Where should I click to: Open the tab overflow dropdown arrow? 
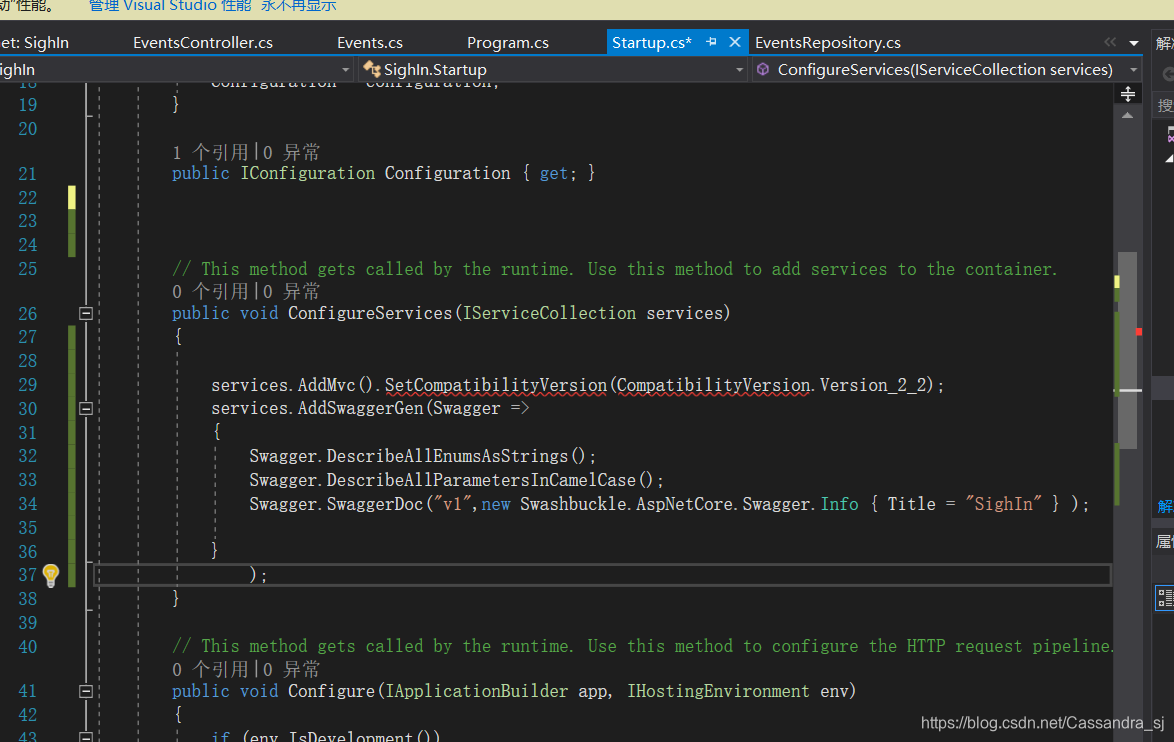coord(1134,43)
